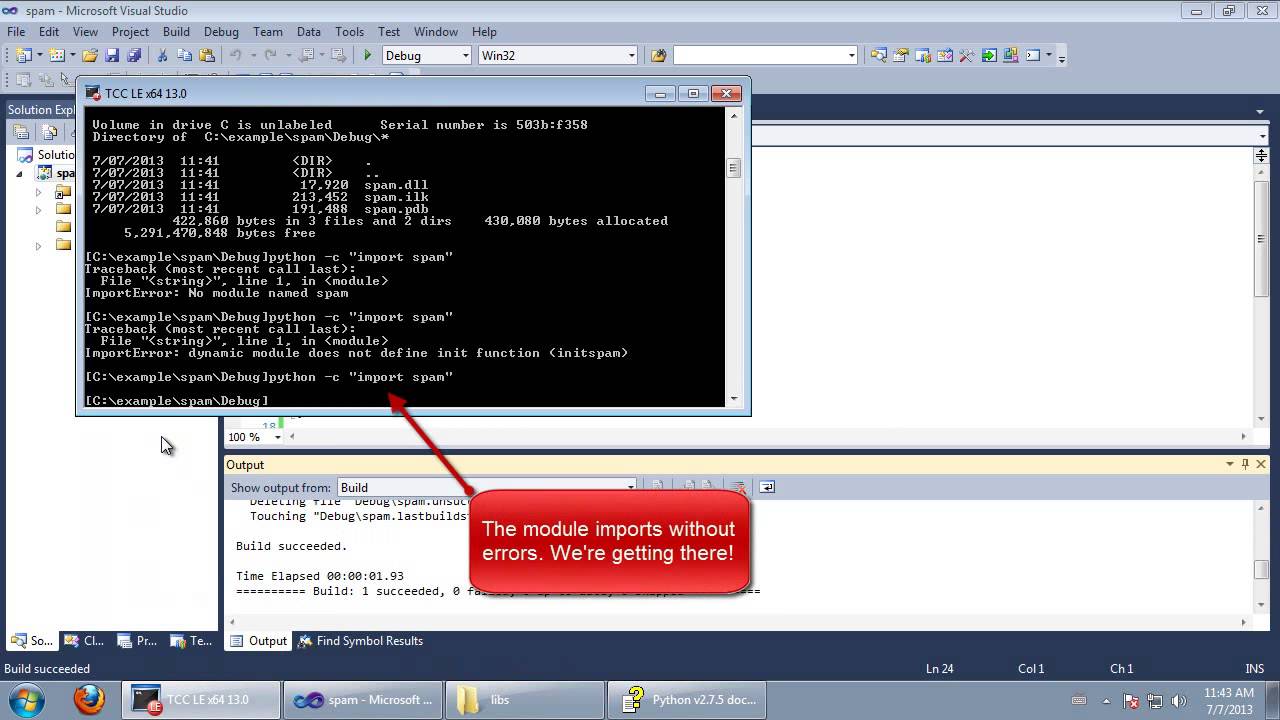Expand the last folder under spam project

pyautogui.click(x=39, y=245)
